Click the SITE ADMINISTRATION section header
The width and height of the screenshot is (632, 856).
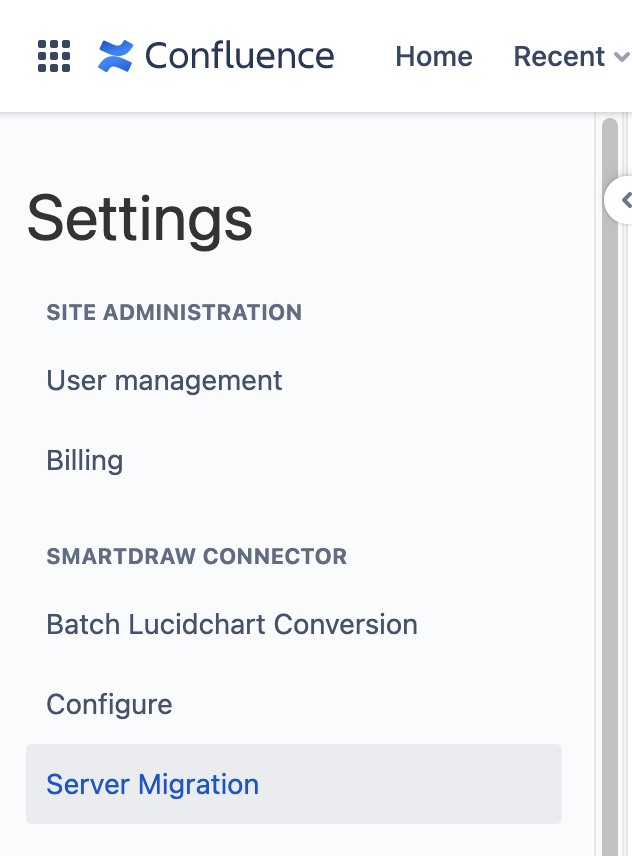click(174, 312)
